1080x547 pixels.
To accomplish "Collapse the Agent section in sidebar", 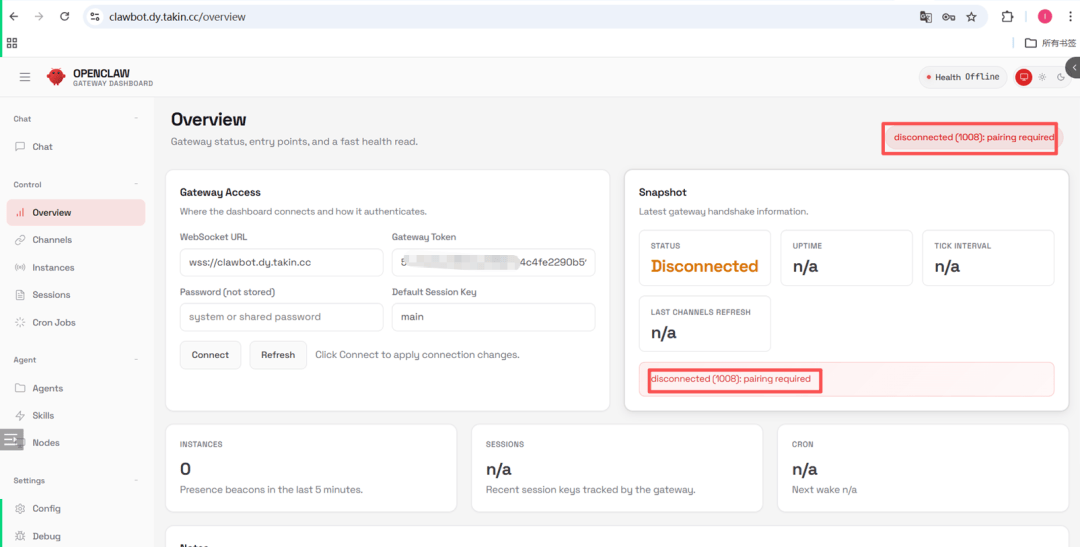I will point(136,360).
